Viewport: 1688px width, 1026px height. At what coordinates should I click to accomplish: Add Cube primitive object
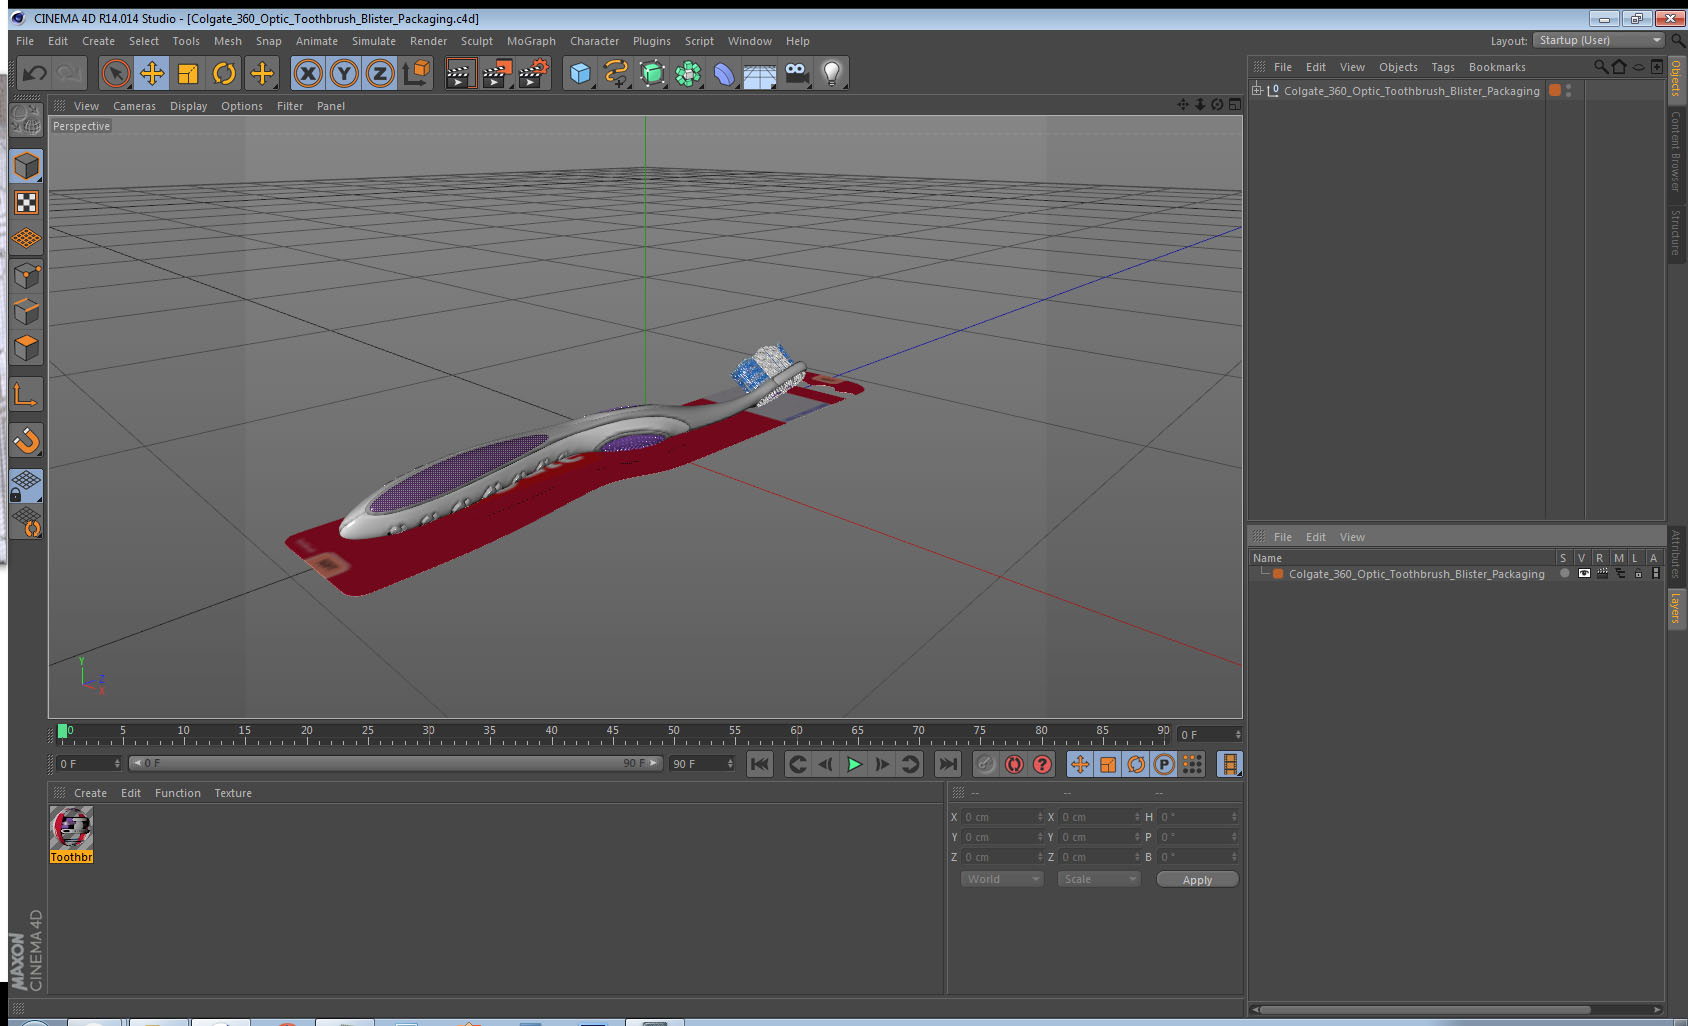[x=580, y=73]
